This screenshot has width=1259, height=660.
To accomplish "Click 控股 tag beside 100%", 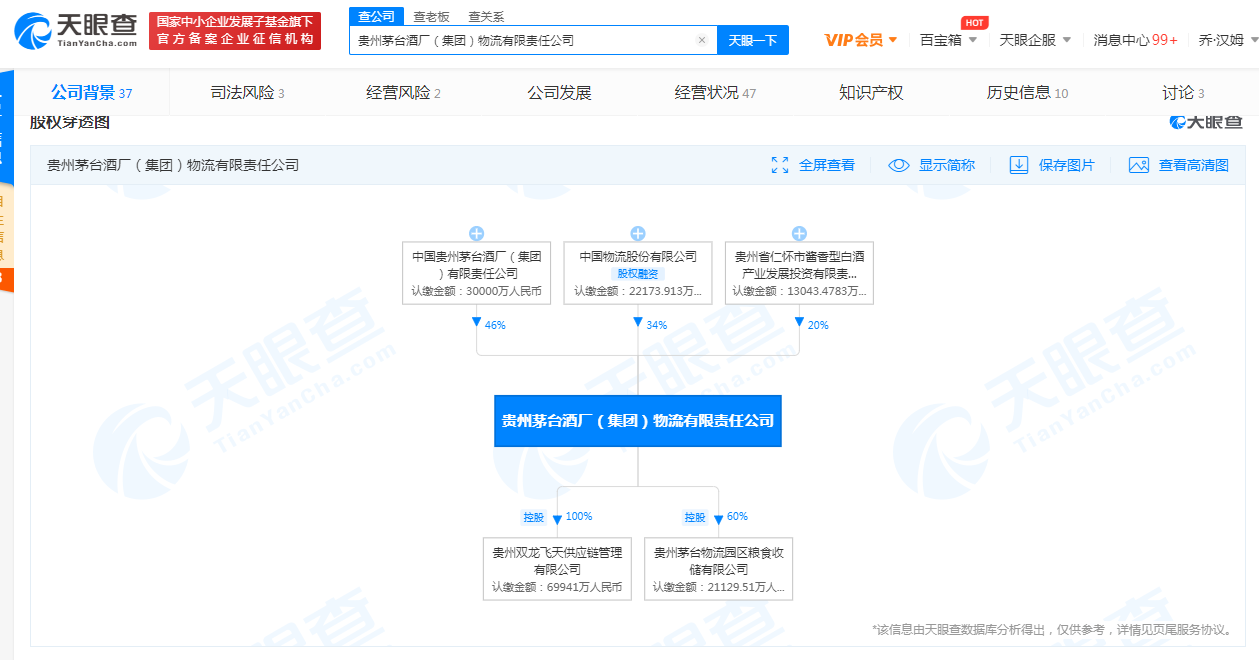I will pos(533,517).
